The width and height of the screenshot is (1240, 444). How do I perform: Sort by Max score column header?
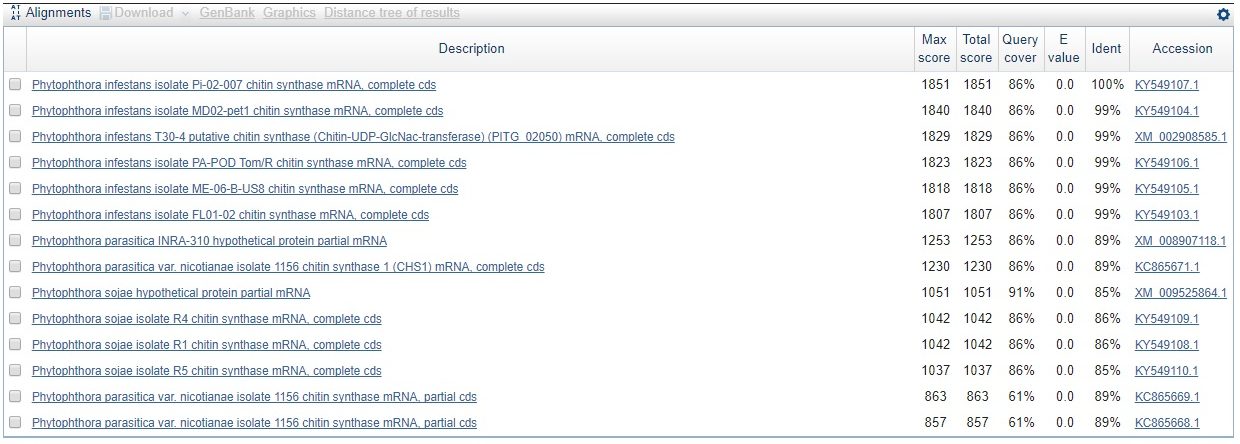coord(934,48)
